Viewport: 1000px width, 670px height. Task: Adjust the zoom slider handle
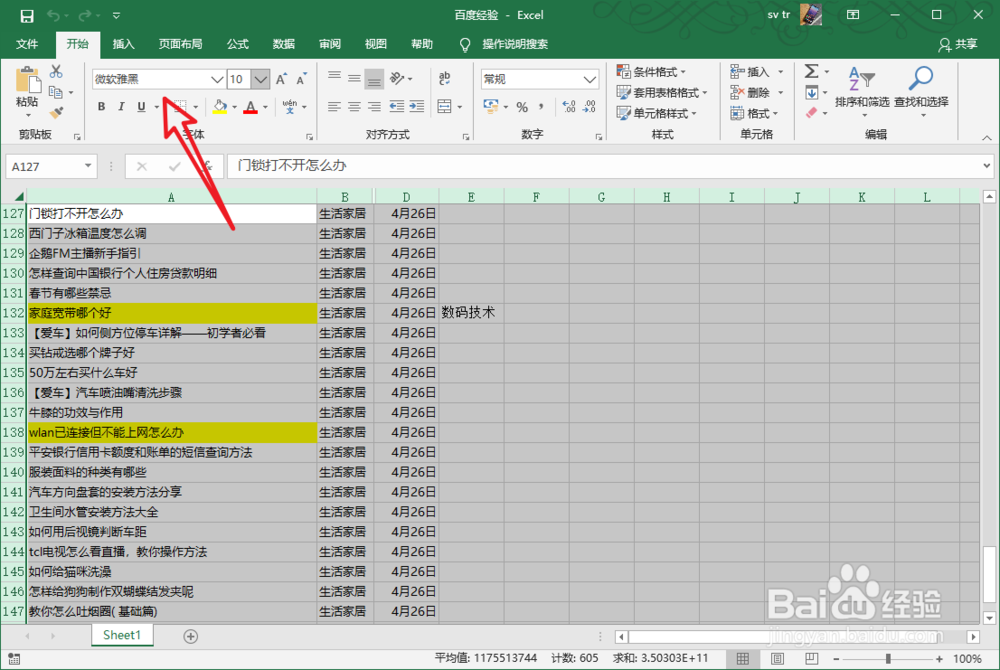coord(888,659)
